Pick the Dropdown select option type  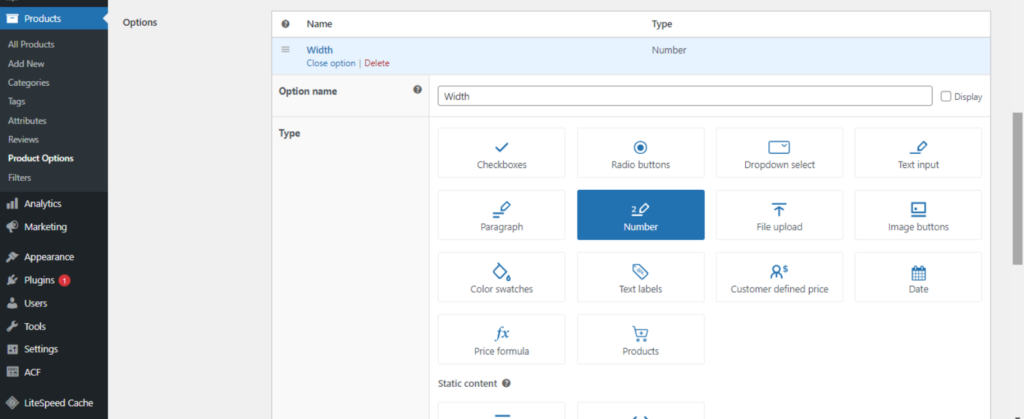[x=779, y=153]
